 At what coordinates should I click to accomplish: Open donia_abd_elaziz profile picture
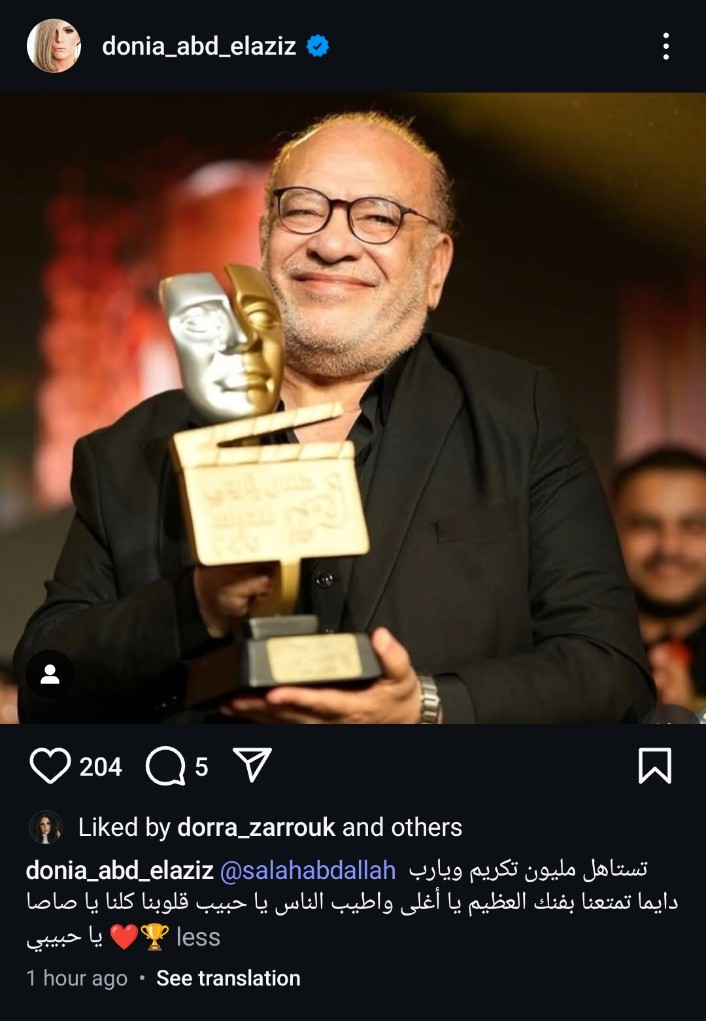pos(54,46)
